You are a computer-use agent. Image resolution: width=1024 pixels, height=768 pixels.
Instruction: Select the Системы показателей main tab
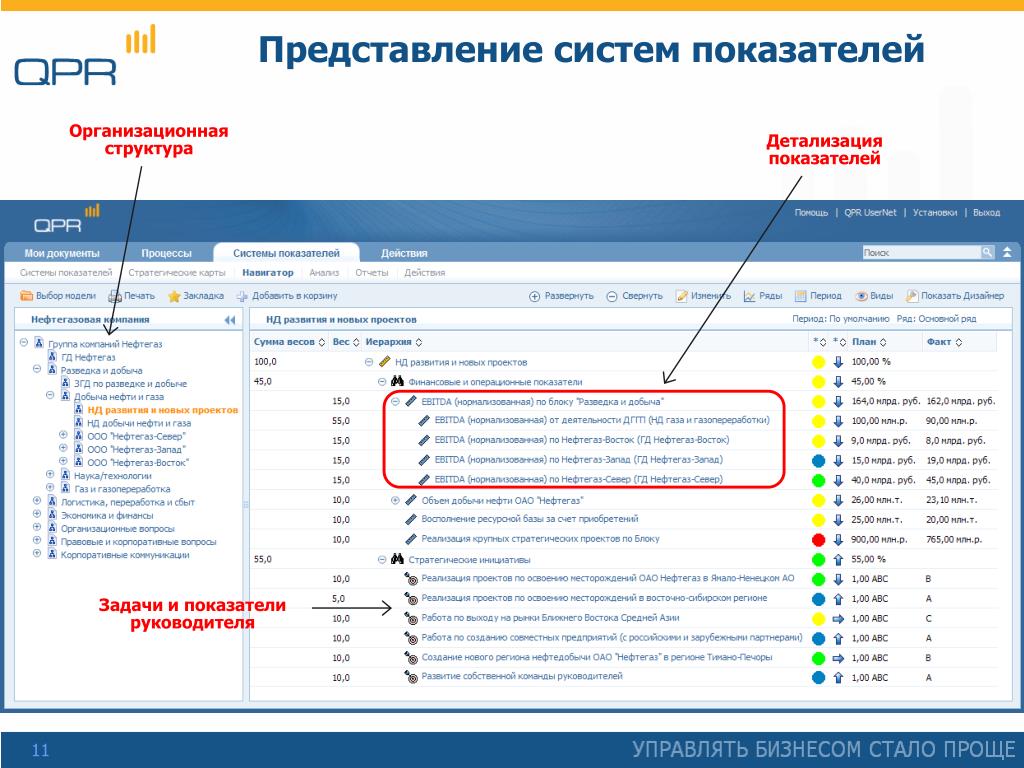pos(286,253)
